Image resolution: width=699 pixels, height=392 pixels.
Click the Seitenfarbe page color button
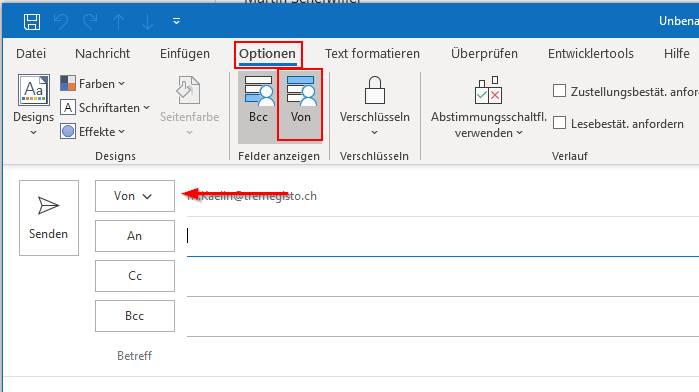tap(189, 105)
